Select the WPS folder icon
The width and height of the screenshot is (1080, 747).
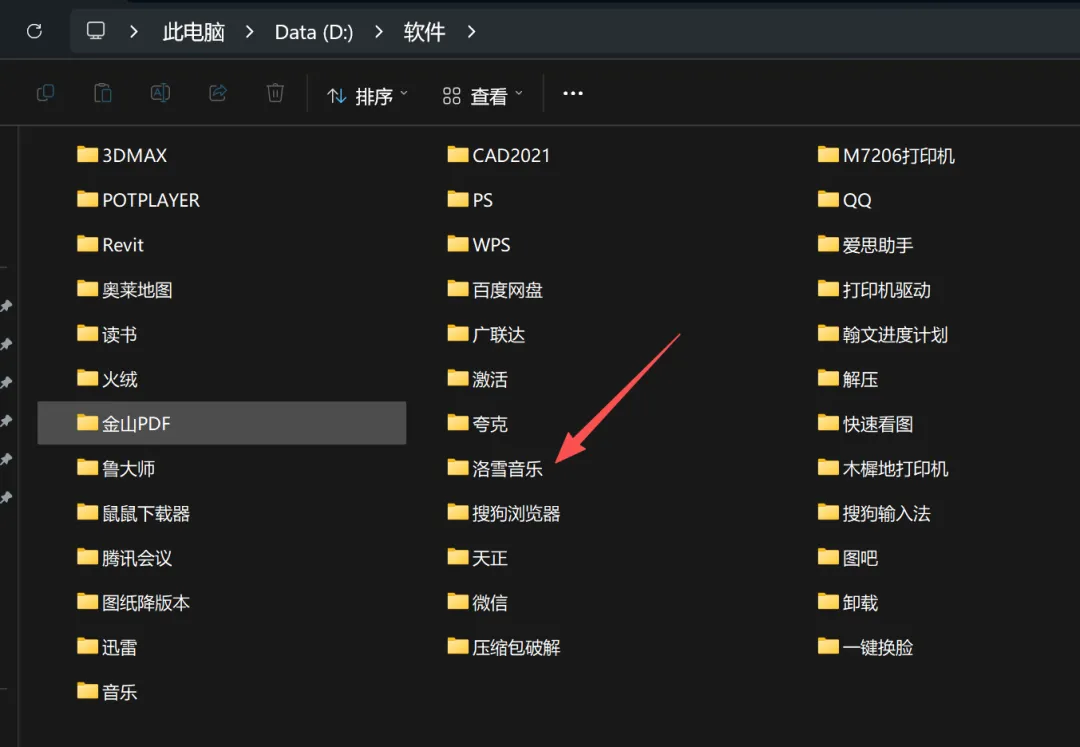coord(458,244)
